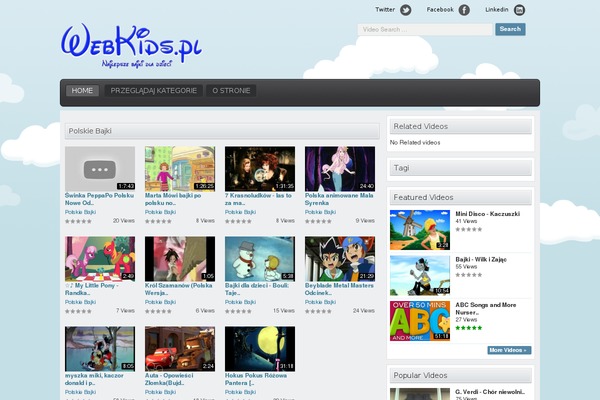Screen dimensions: 600x400
Task: Click 'No Related videos' text
Action: tap(415, 142)
